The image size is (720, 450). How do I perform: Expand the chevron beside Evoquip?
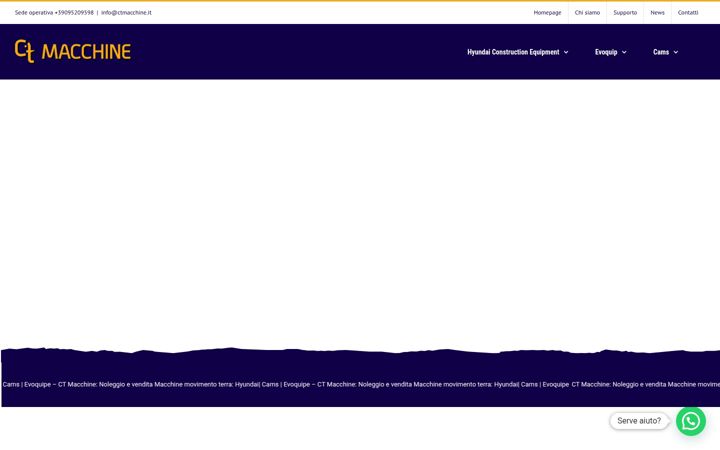[x=624, y=52]
